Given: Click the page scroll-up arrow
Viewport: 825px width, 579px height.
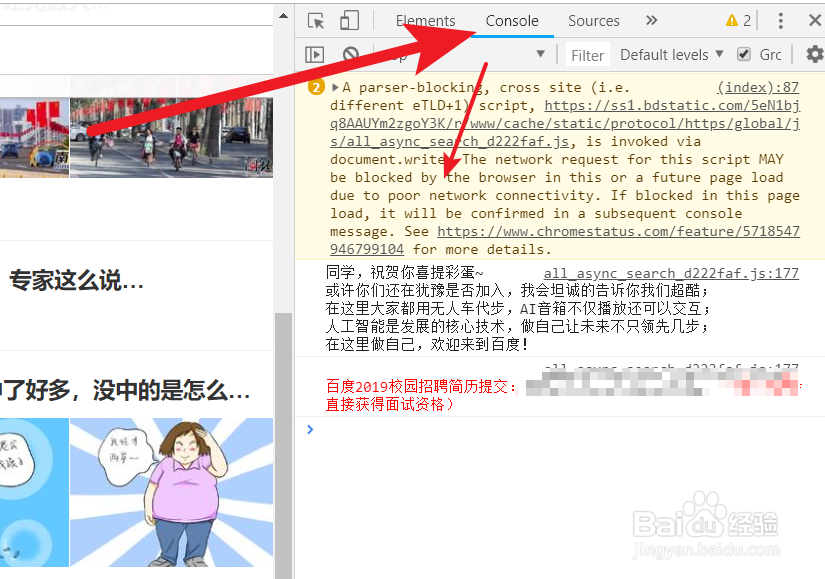Looking at the screenshot, I should [283, 16].
